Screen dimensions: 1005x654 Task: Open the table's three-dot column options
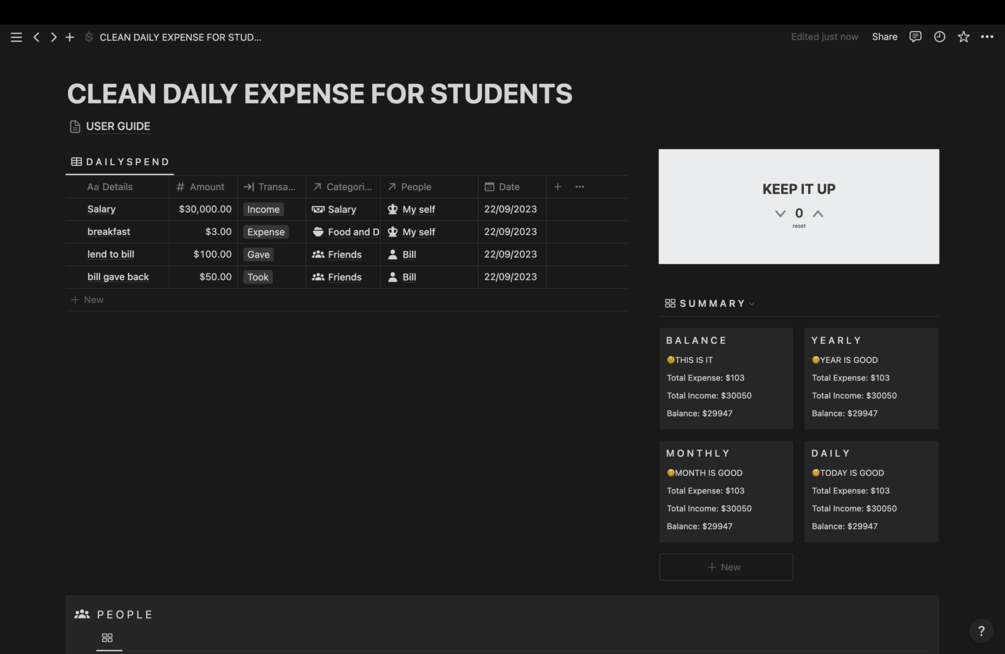coord(579,187)
